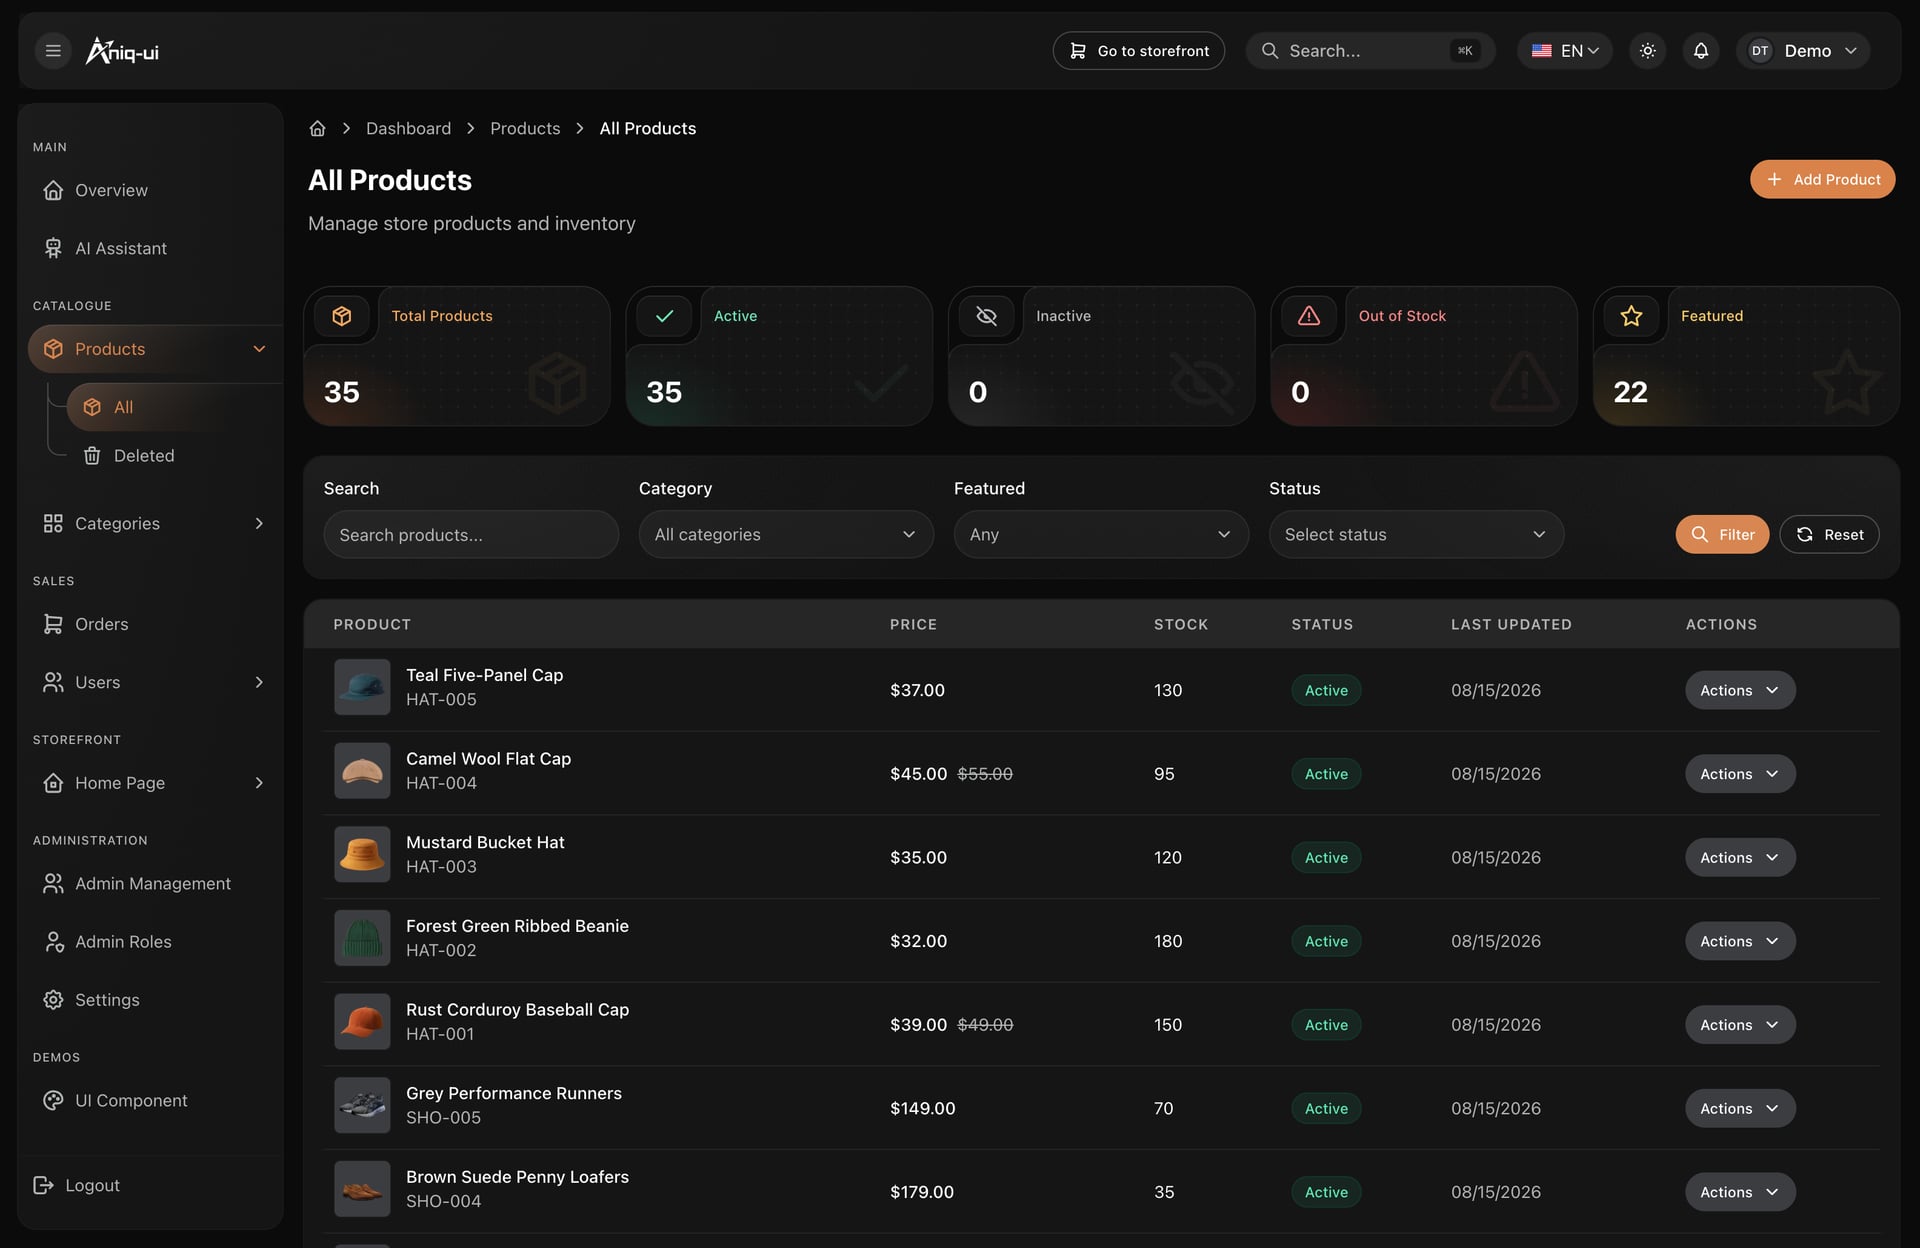This screenshot has width=1920, height=1248.
Task: Click the Active checkmark card icon
Action: pos(664,316)
